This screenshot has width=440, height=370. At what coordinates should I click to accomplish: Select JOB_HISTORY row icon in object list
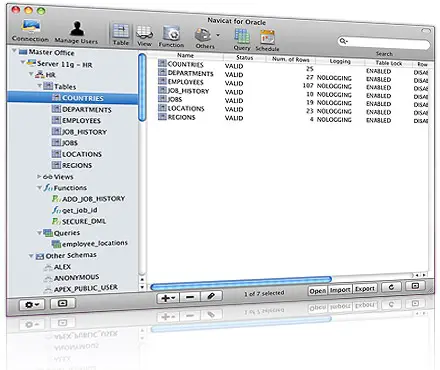pyautogui.click(x=162, y=90)
